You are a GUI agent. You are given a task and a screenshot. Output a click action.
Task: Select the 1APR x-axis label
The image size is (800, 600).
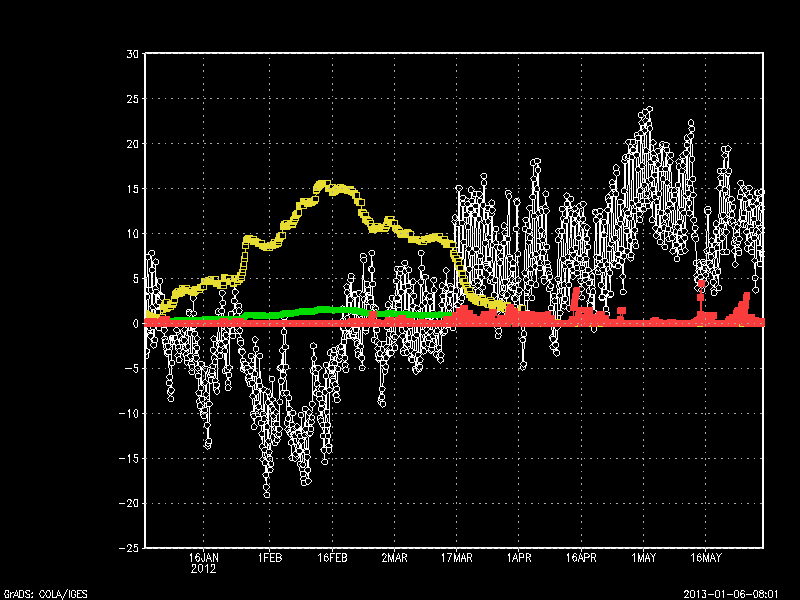pyautogui.click(x=519, y=558)
